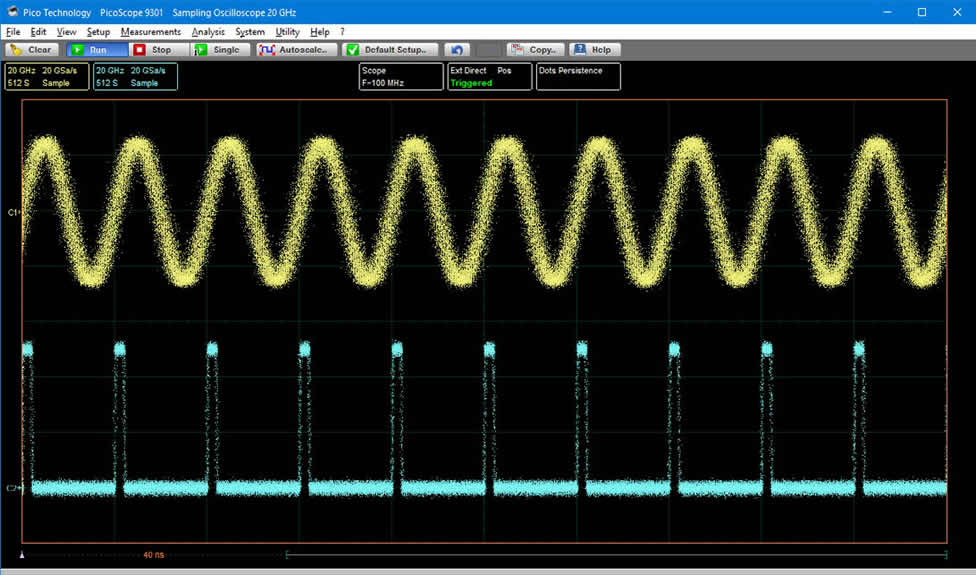Click the green Triggered status text
The width and height of the screenshot is (976, 575).
click(x=471, y=83)
